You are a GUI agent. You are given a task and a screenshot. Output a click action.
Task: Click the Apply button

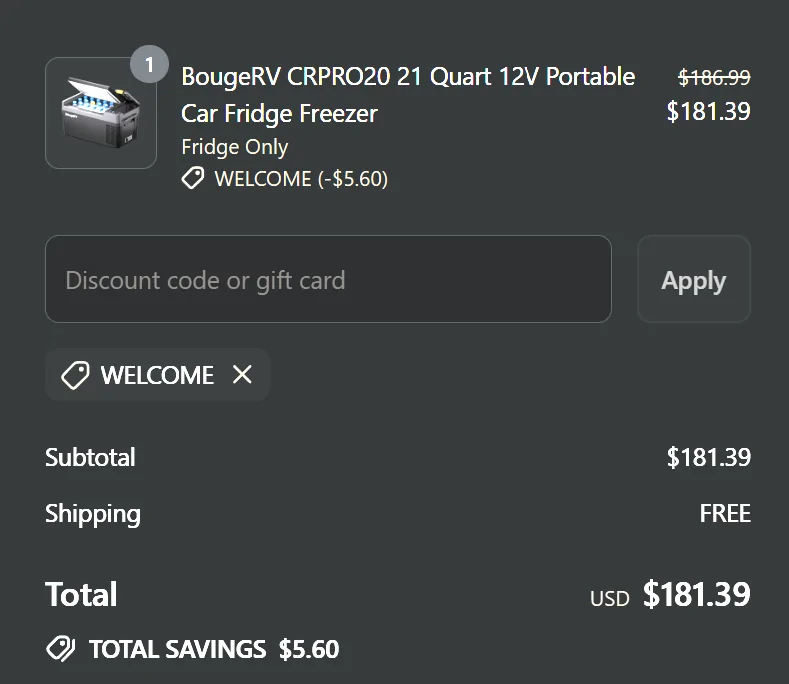click(x=694, y=279)
